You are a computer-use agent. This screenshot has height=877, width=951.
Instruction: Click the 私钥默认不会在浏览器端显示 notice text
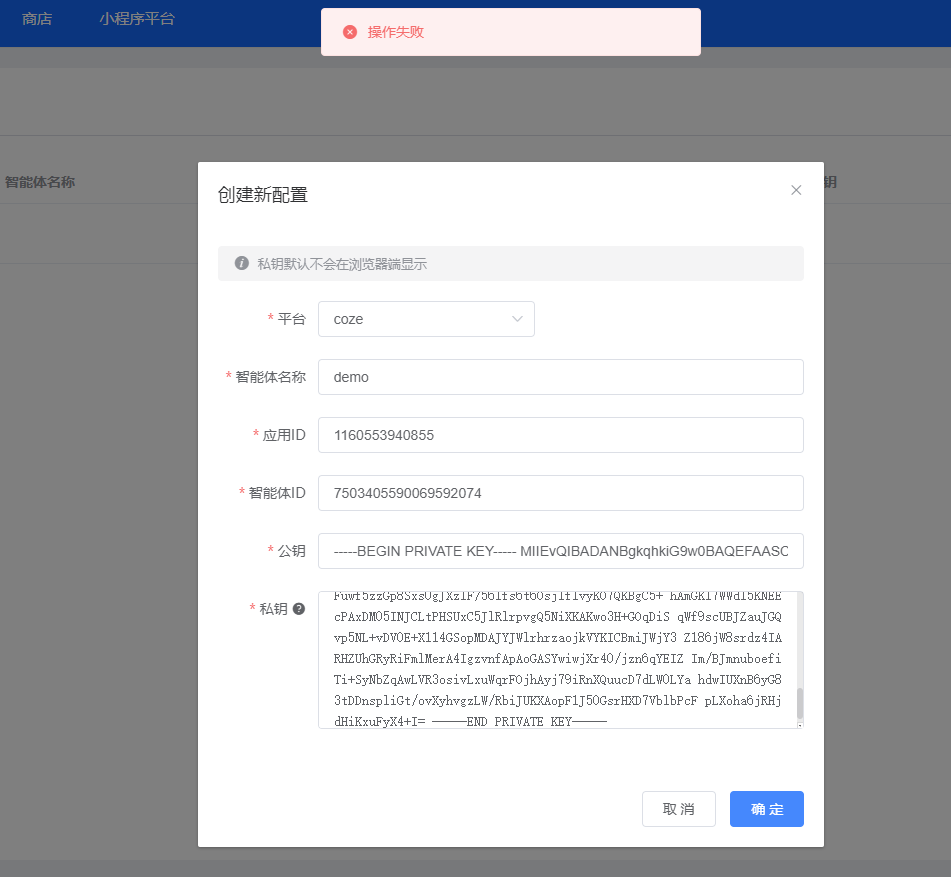tap(342, 264)
